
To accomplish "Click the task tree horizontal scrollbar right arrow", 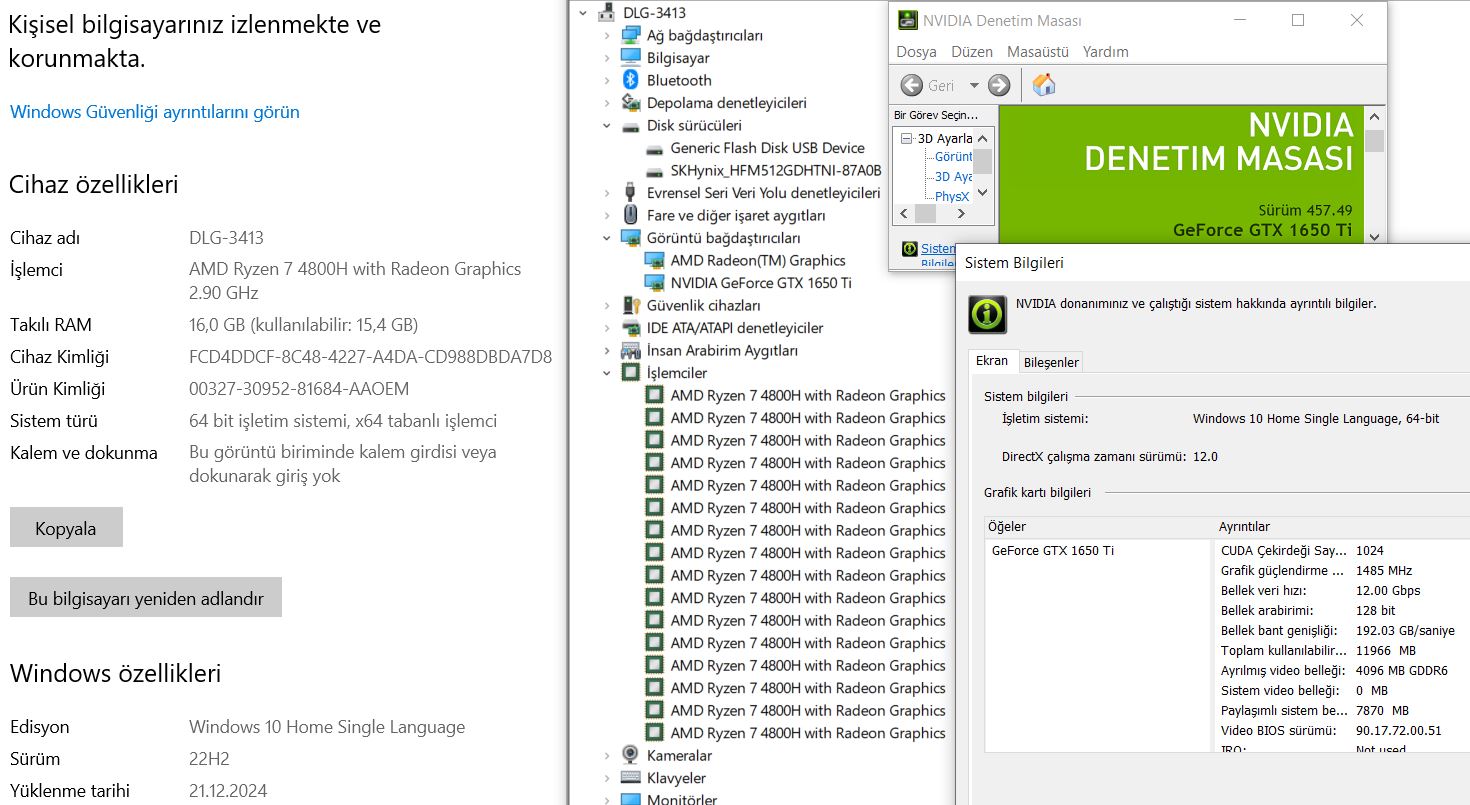I will coord(961,213).
